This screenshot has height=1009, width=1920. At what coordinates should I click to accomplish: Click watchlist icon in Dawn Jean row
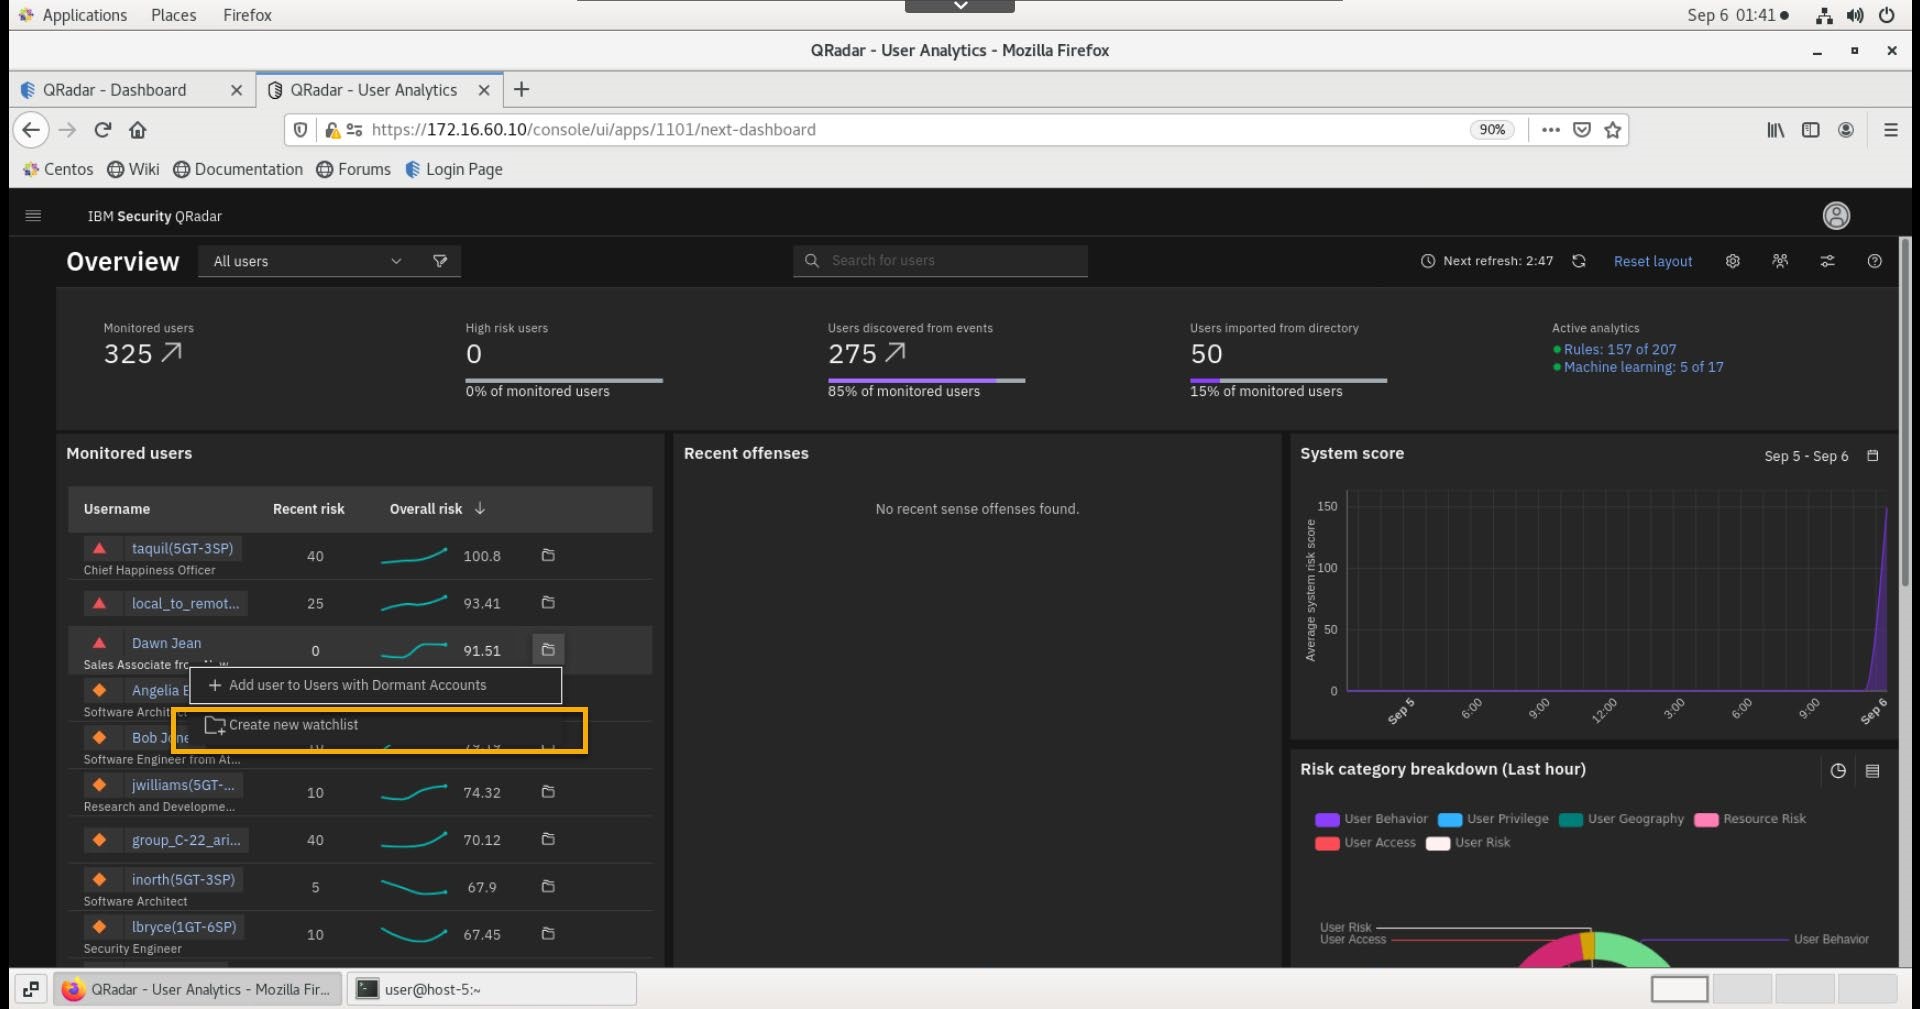pyautogui.click(x=548, y=650)
